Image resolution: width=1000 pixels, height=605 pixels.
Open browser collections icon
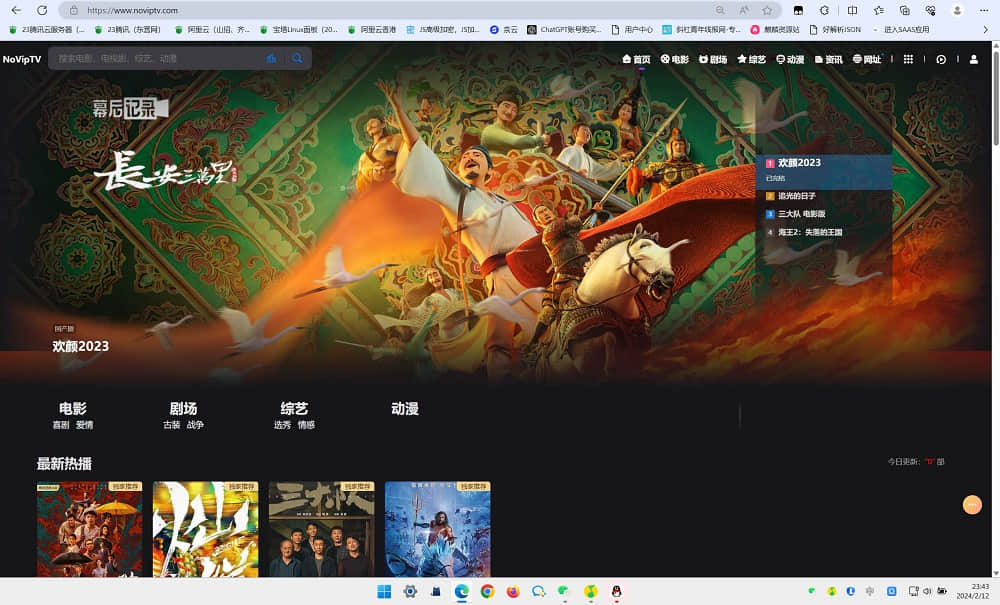point(904,10)
